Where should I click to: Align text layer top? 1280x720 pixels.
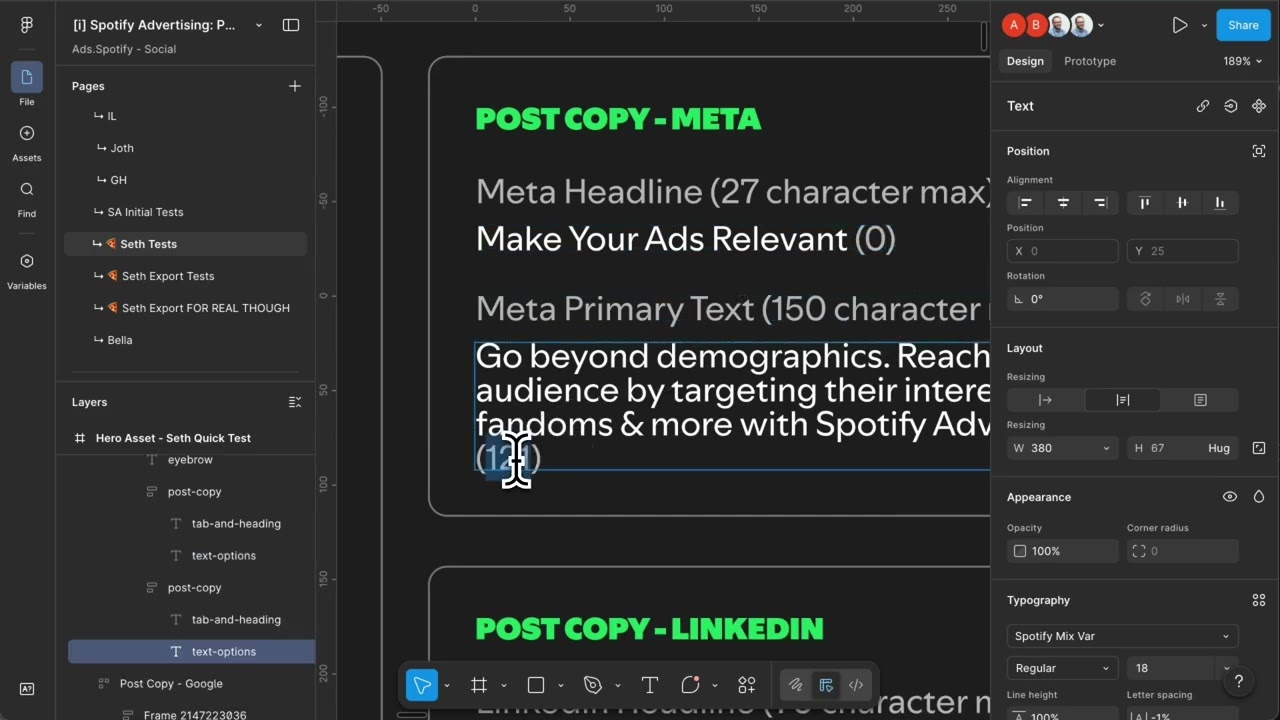click(1145, 203)
